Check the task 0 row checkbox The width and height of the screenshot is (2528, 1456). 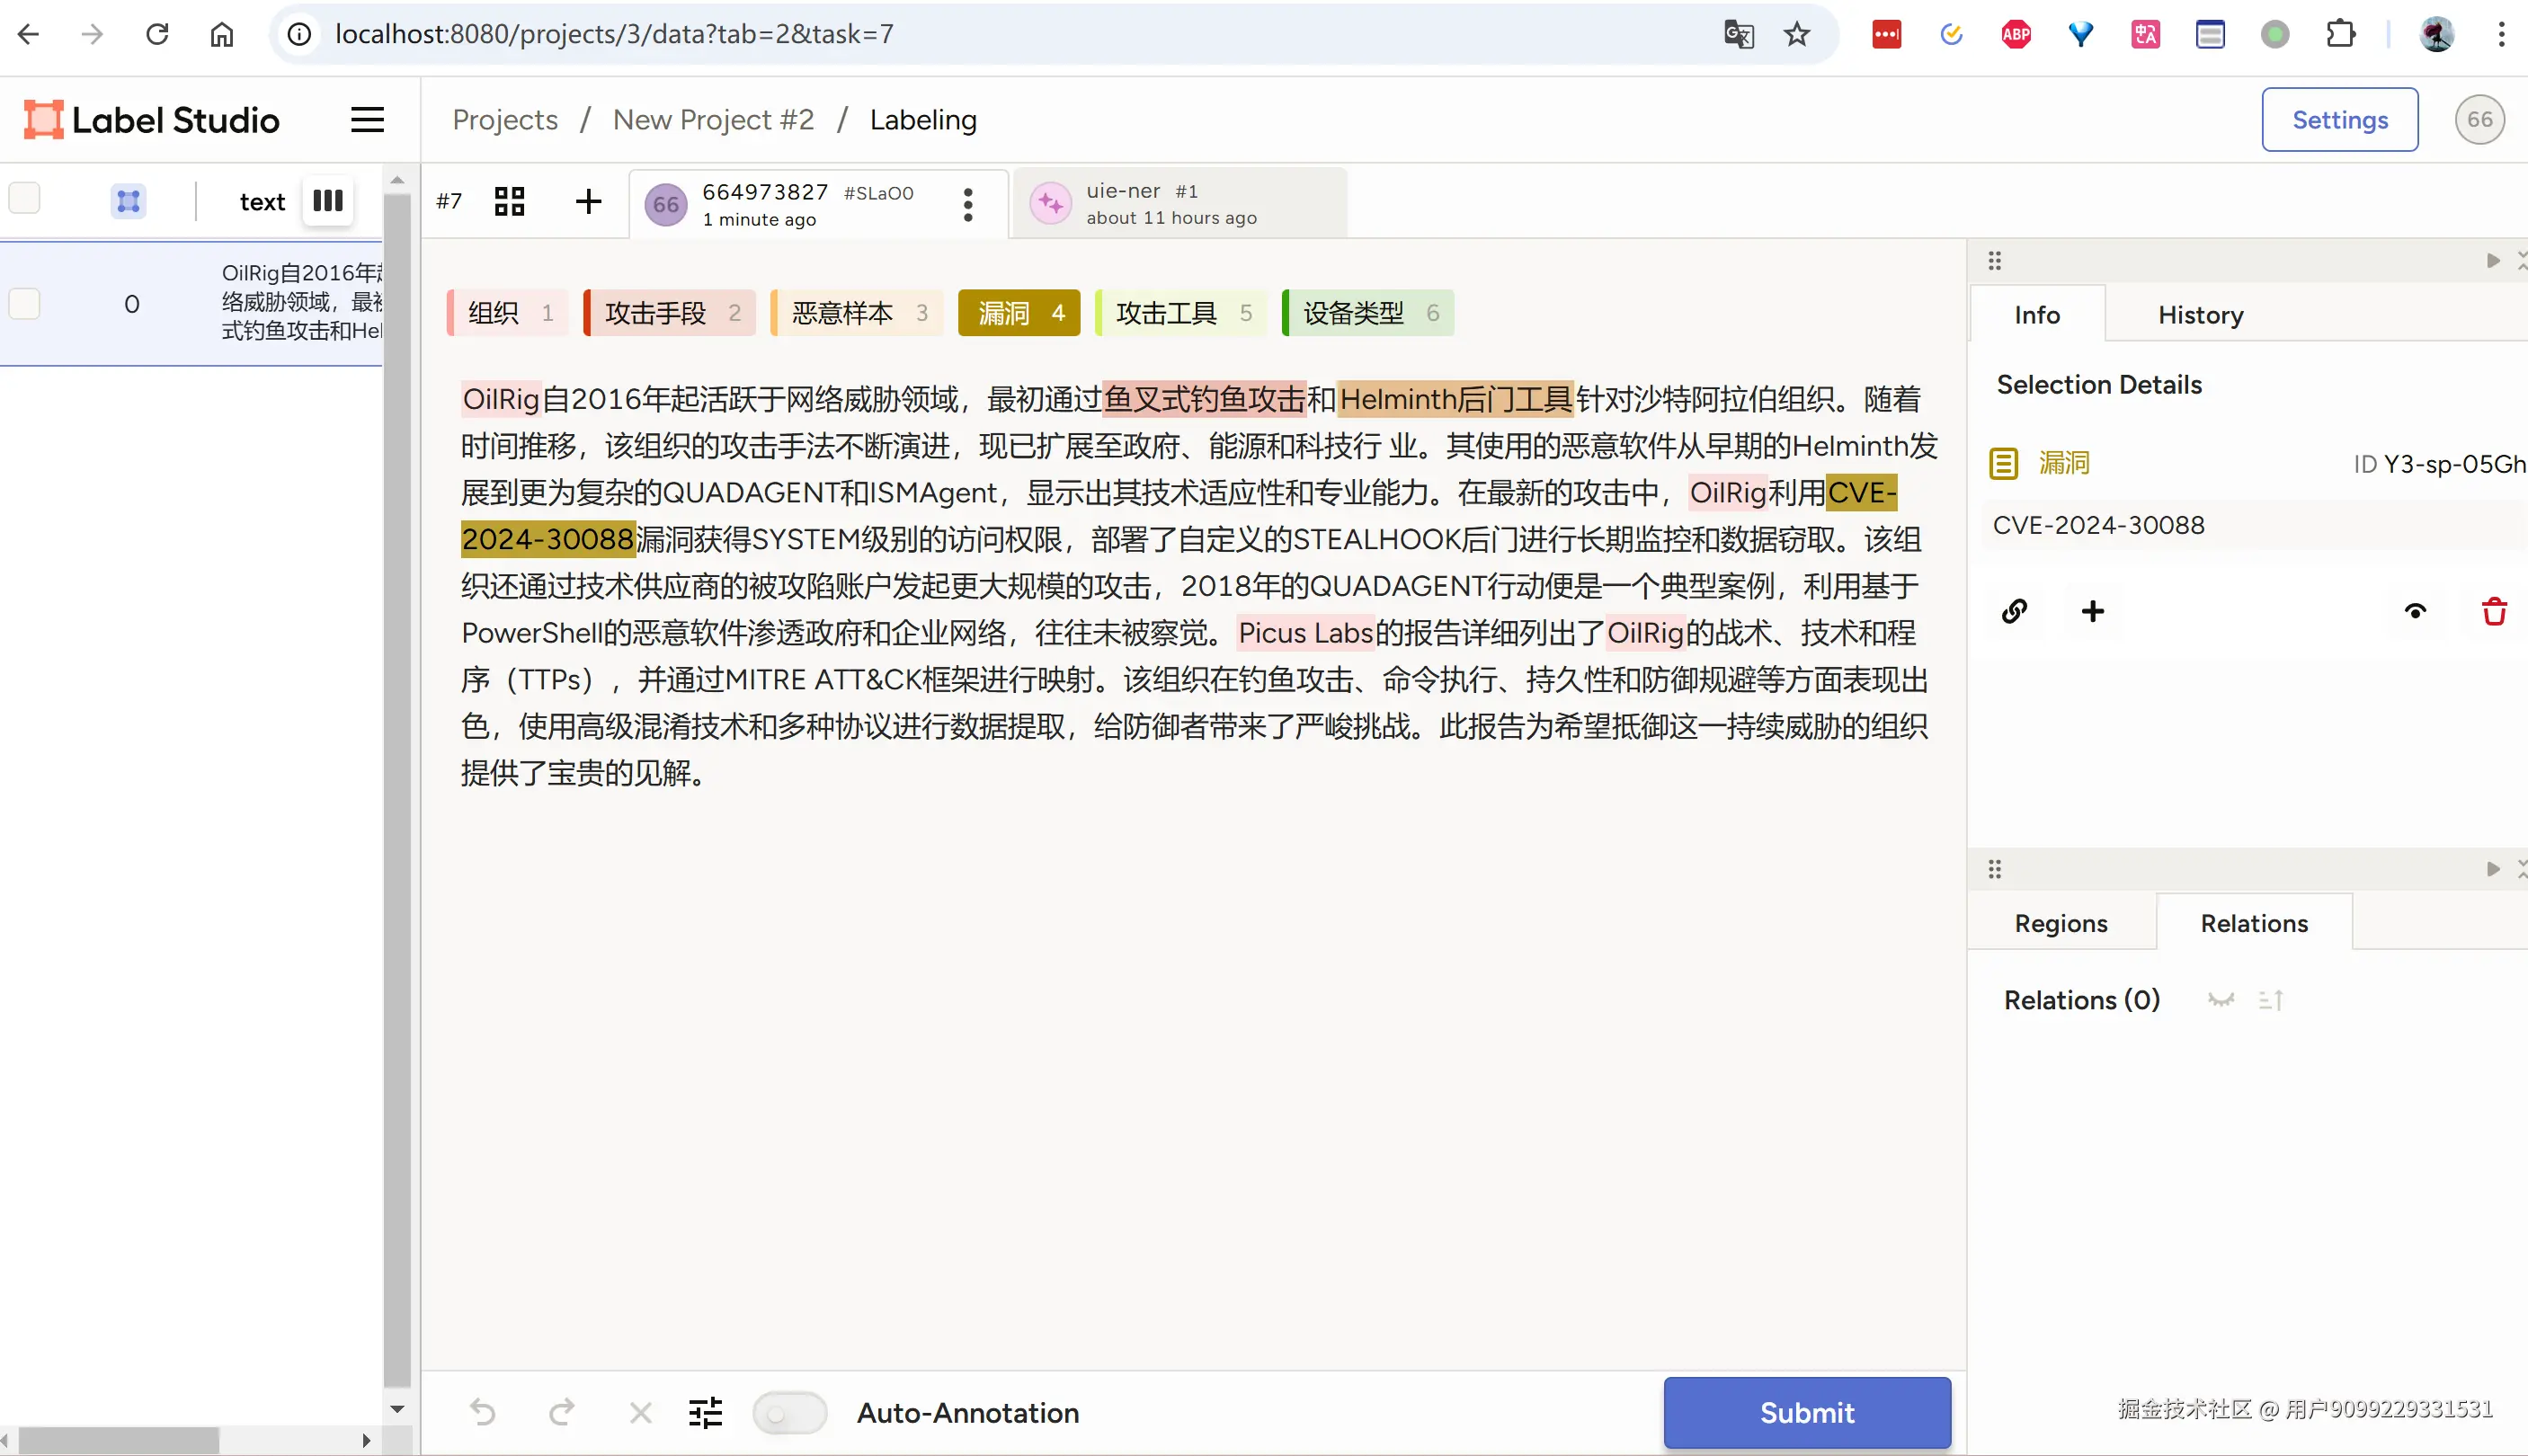(x=24, y=303)
